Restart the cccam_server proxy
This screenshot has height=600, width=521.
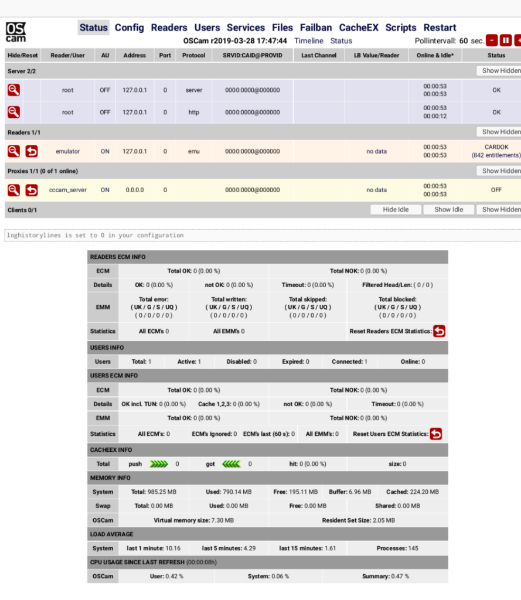click(x=32, y=190)
